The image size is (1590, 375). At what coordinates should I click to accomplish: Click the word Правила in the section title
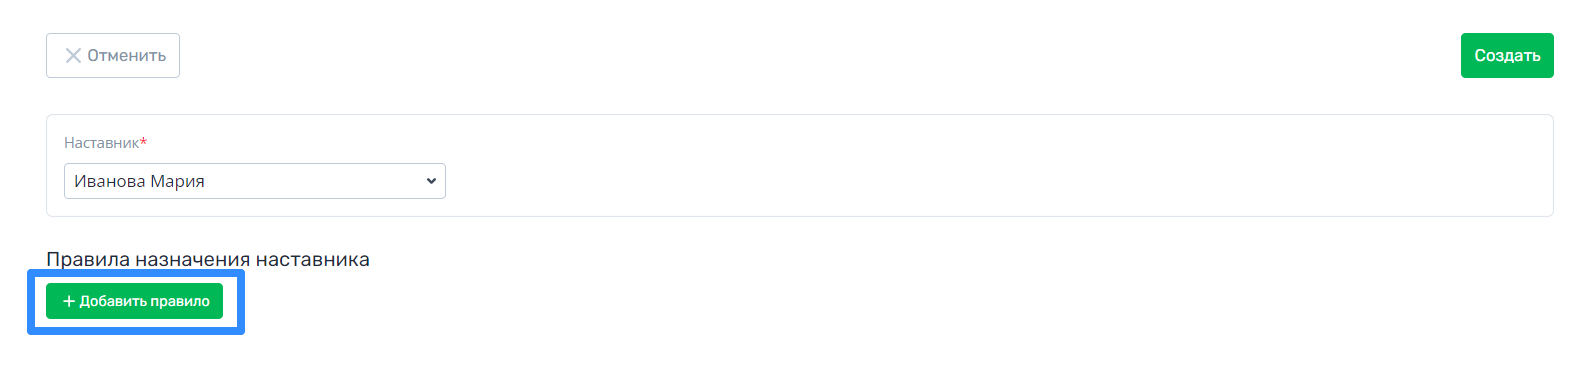click(x=88, y=259)
